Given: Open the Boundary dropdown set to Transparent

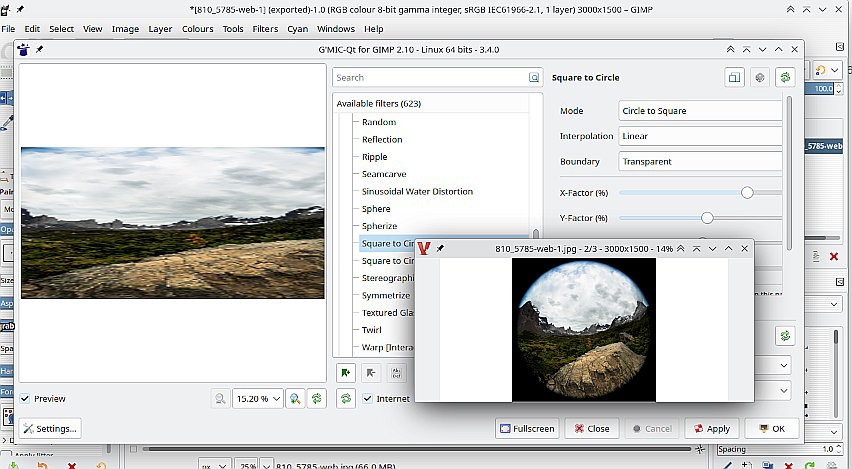Looking at the screenshot, I should pyautogui.click(x=698, y=161).
